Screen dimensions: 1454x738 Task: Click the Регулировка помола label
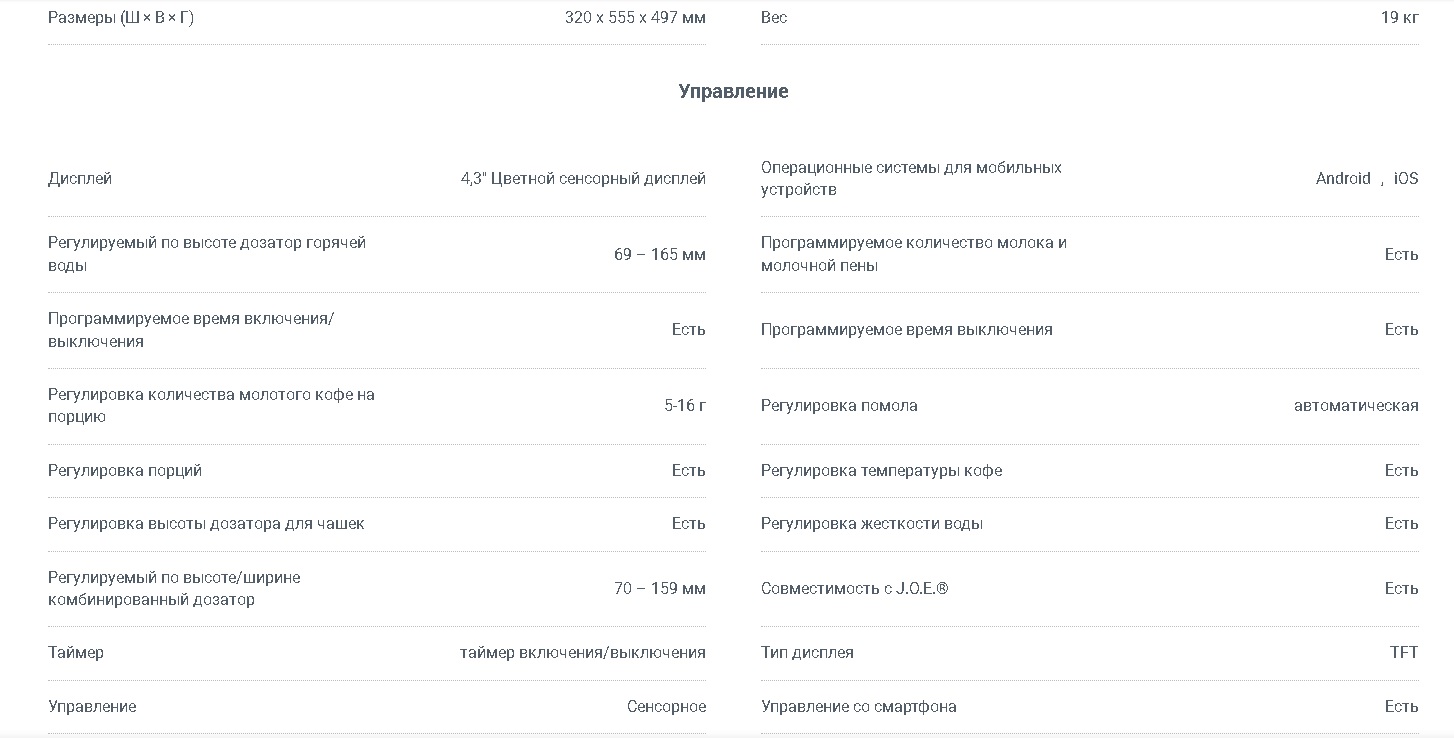839,405
